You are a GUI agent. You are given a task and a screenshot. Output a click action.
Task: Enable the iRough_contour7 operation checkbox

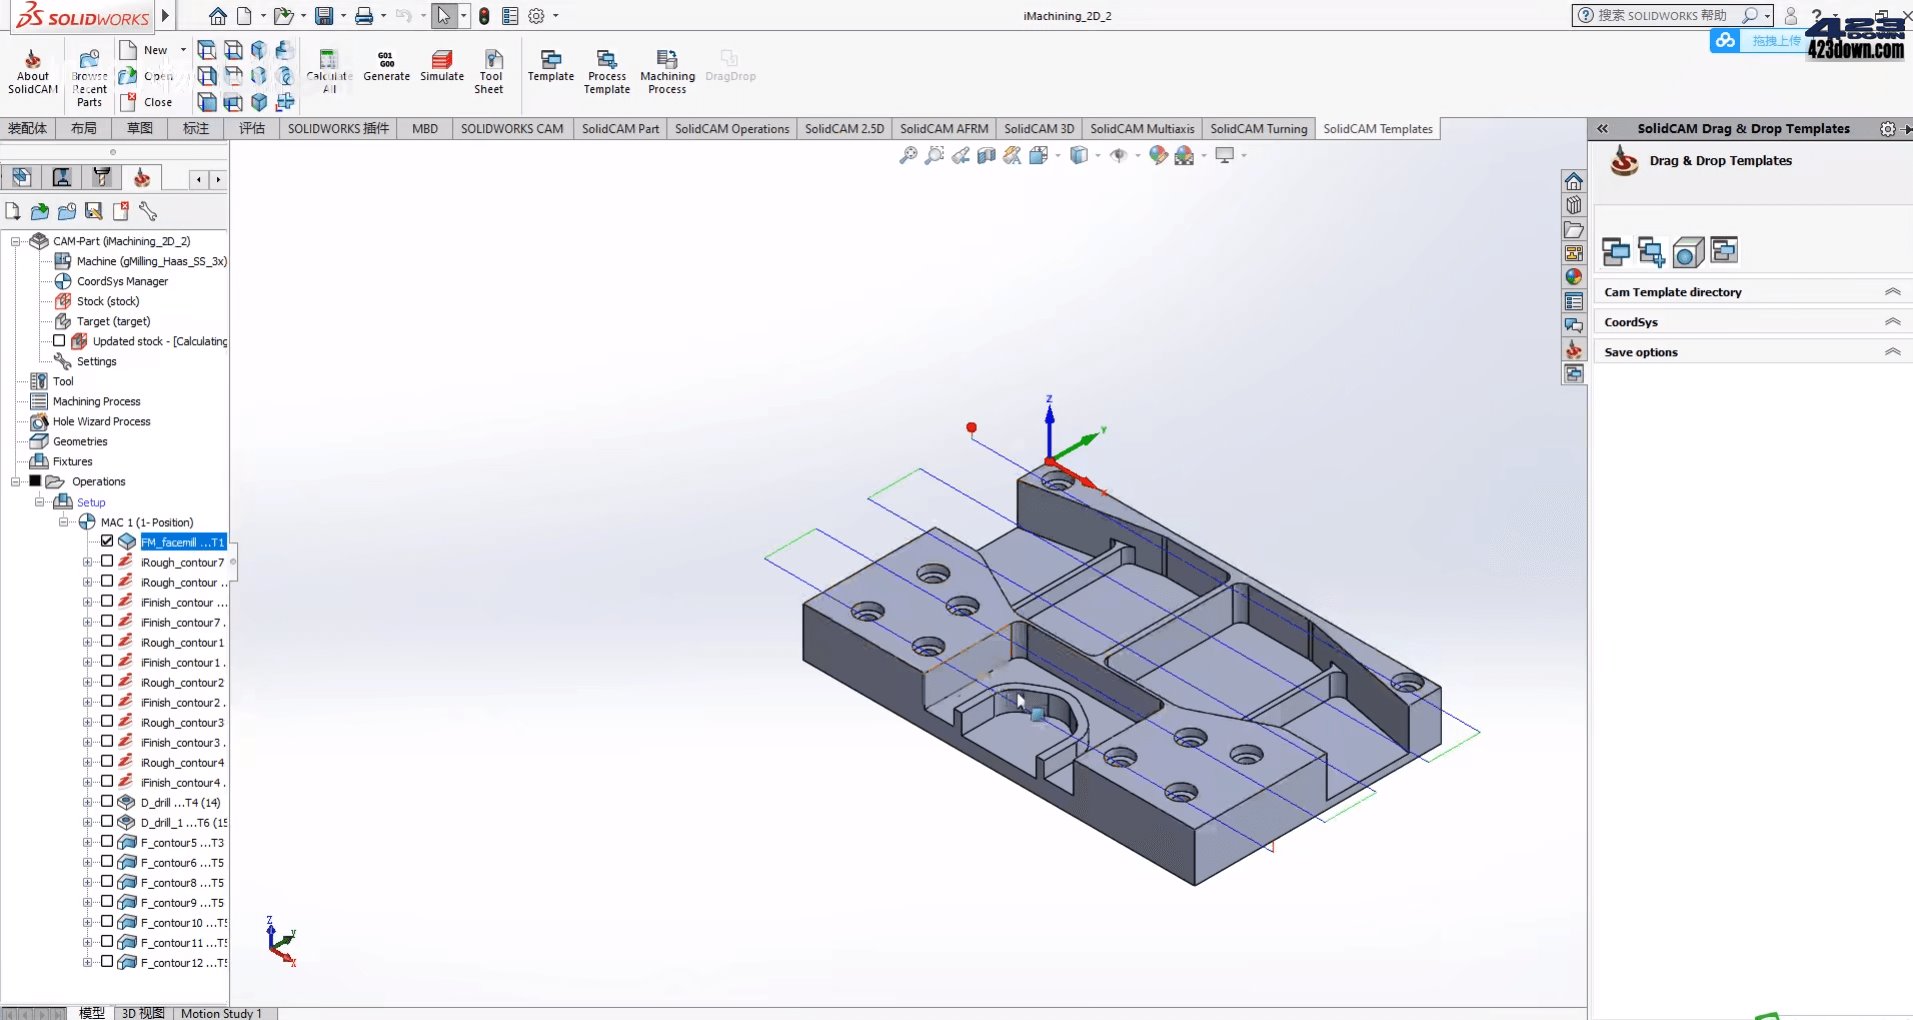pos(107,562)
